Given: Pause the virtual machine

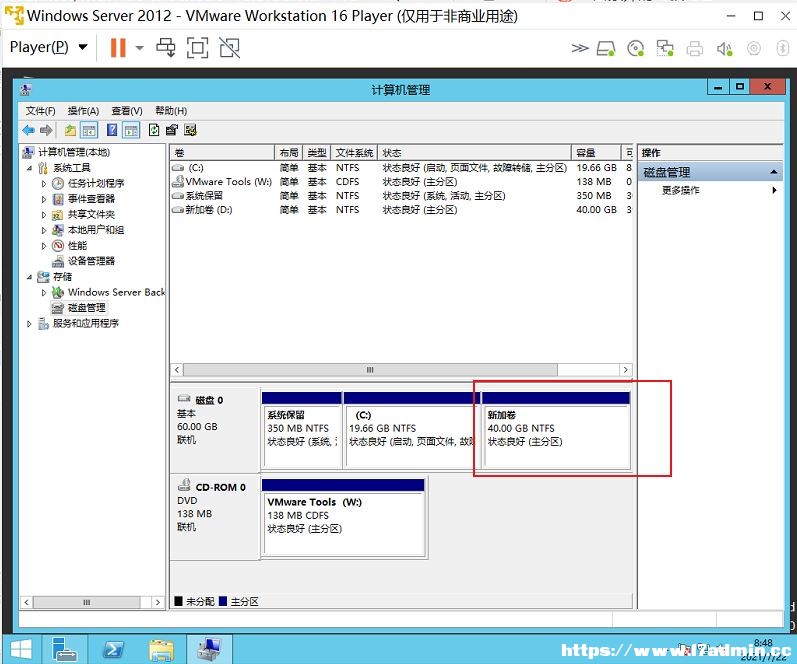Looking at the screenshot, I should (118, 48).
